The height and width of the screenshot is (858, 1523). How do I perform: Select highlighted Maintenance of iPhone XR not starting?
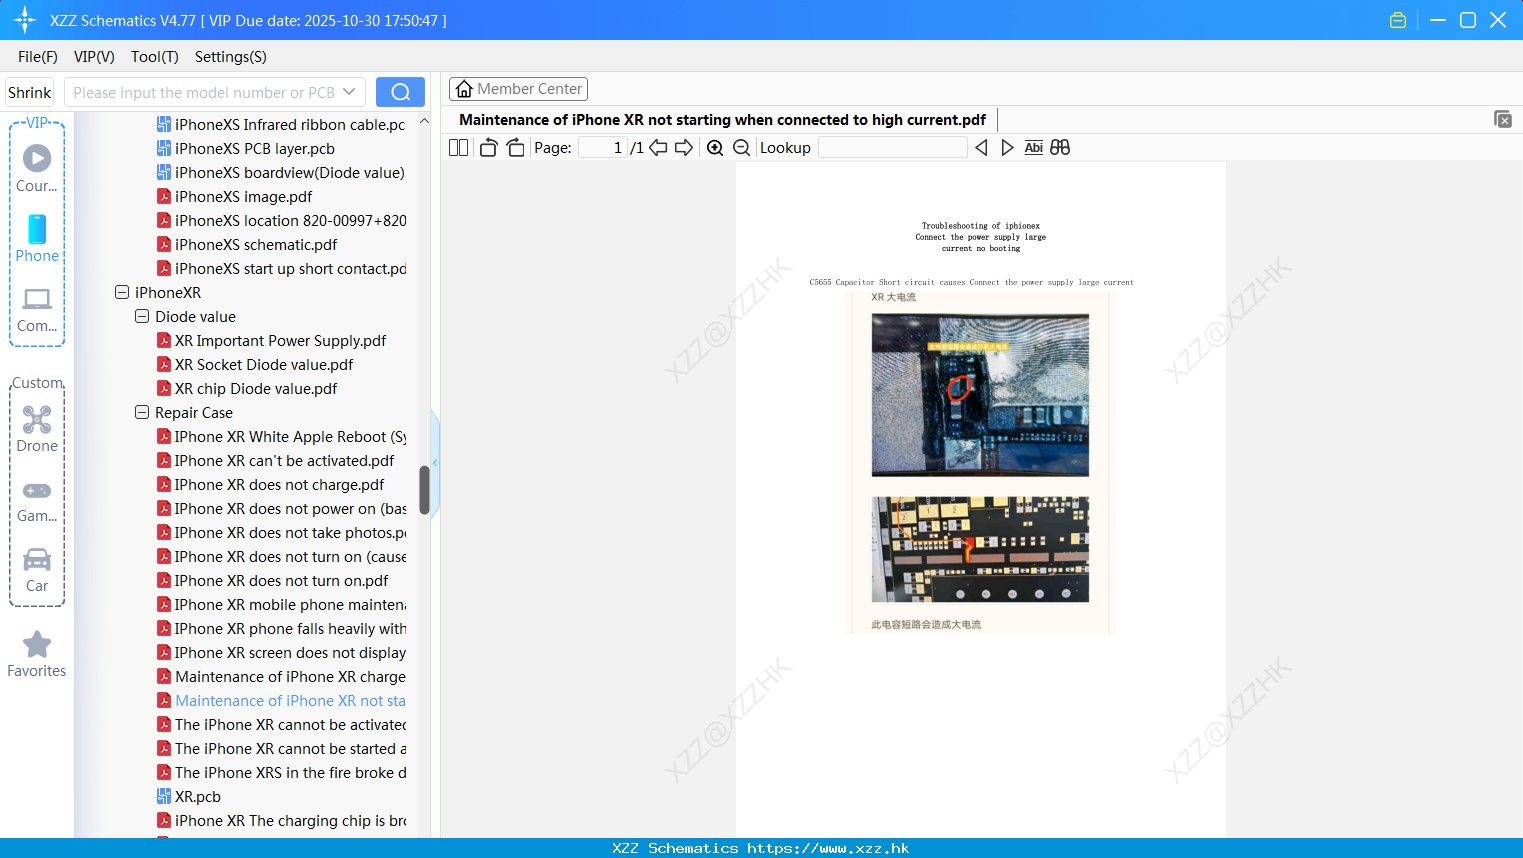pyautogui.click(x=281, y=701)
